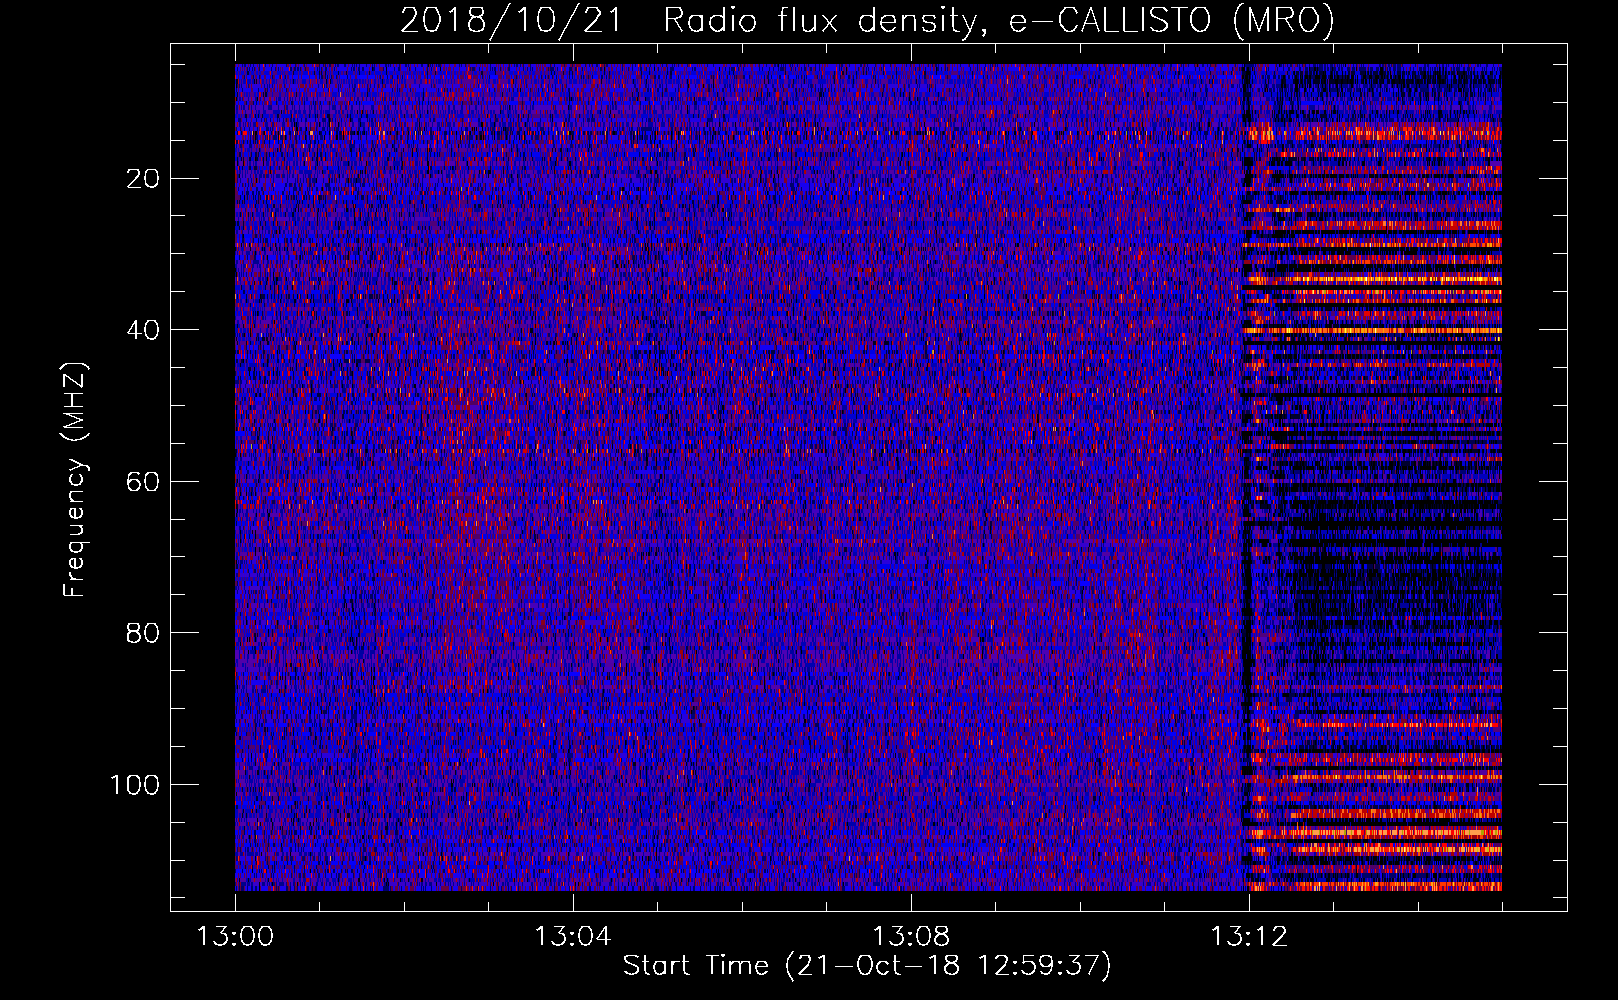
Task: Click the "100" frequency tick label
Action: click(x=135, y=785)
